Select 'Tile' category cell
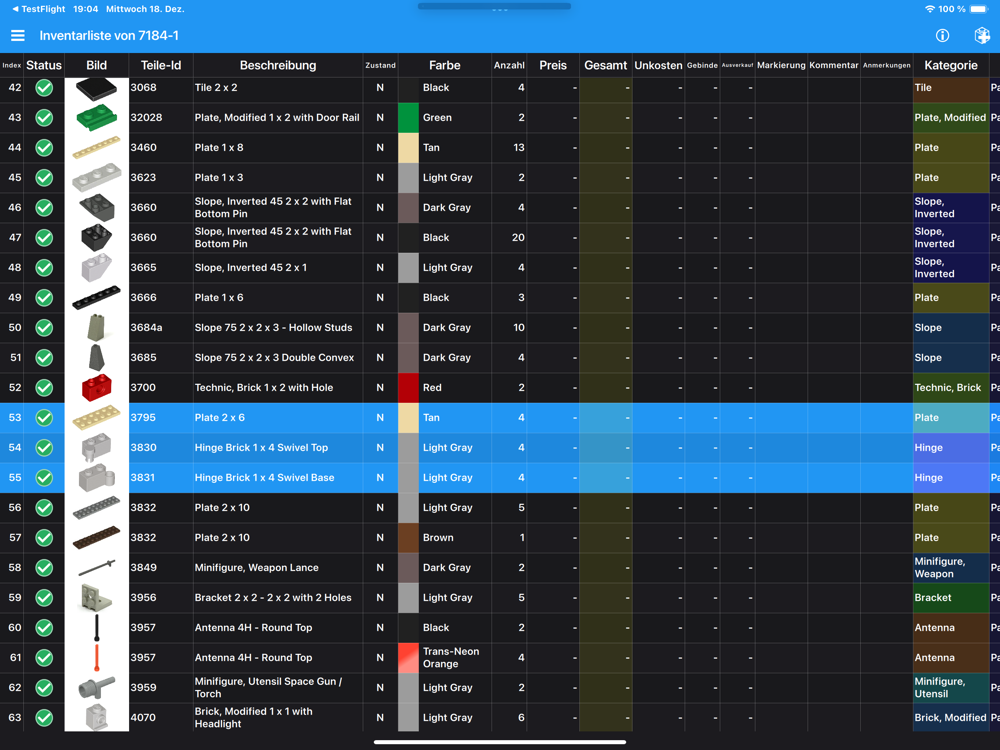1000x750 pixels. [950, 88]
